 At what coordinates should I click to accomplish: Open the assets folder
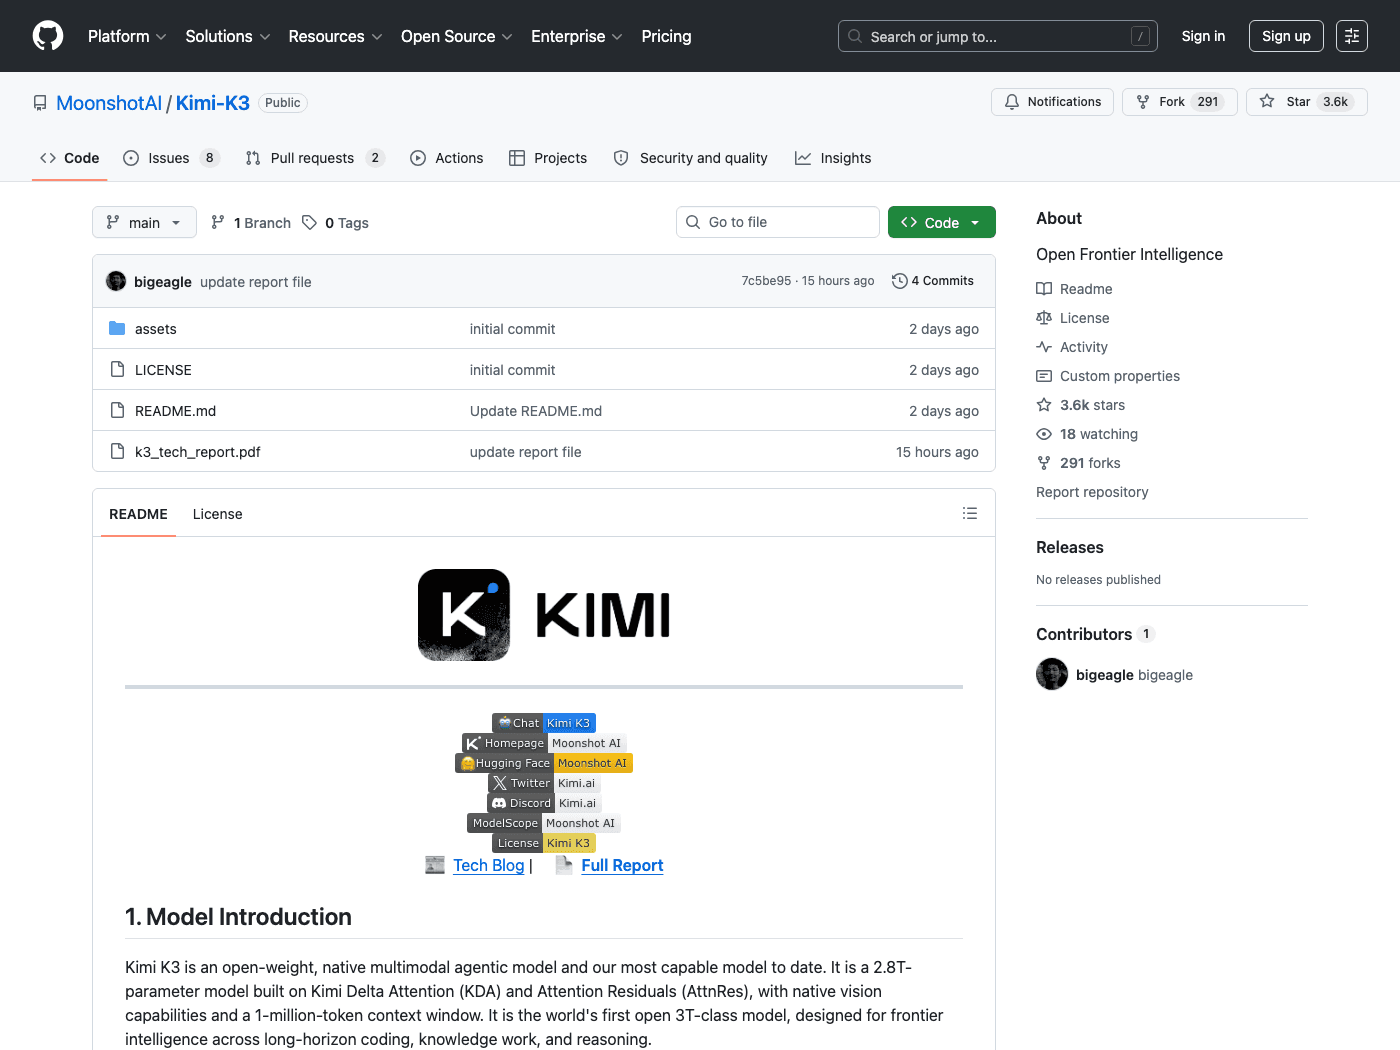point(156,329)
